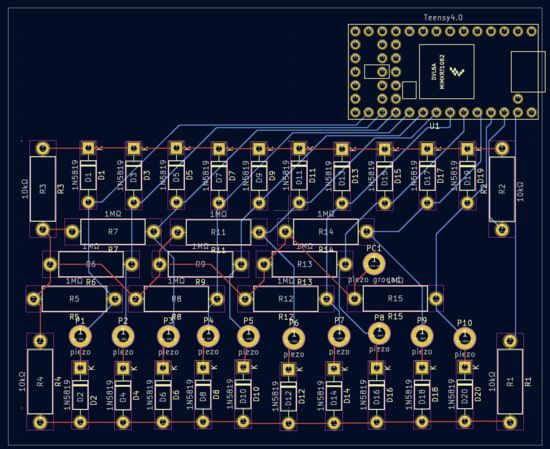Select resistor R3 footprint body

tap(43, 189)
